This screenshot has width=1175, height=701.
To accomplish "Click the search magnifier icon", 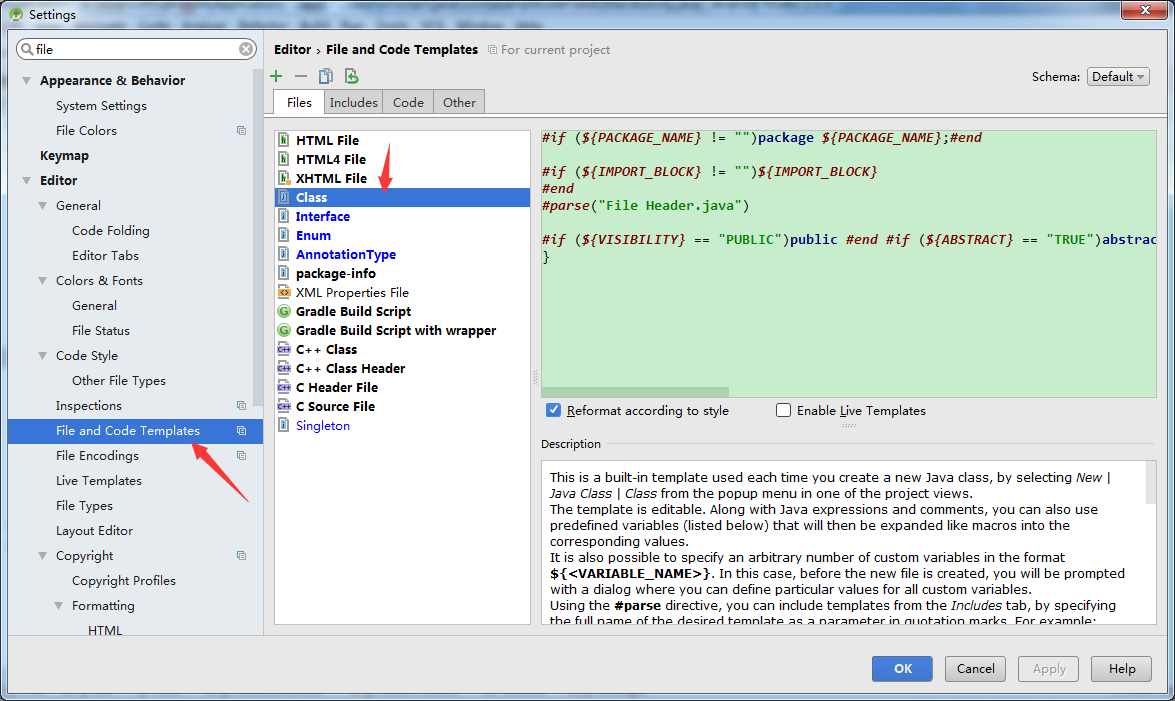I will 27,49.
